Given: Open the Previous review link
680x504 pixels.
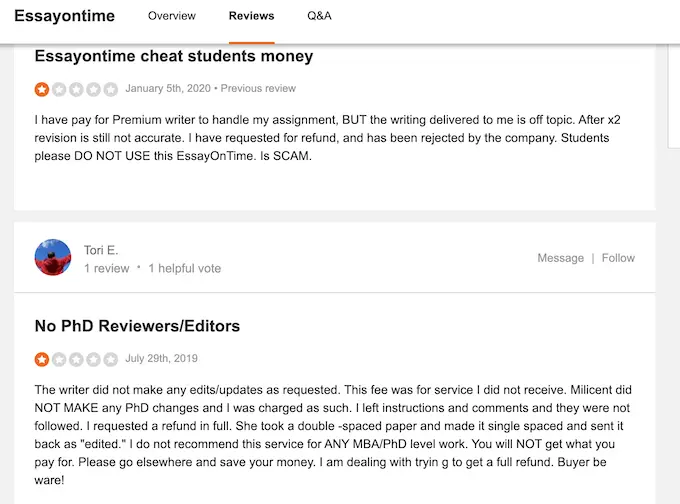Looking at the screenshot, I should click(x=258, y=88).
